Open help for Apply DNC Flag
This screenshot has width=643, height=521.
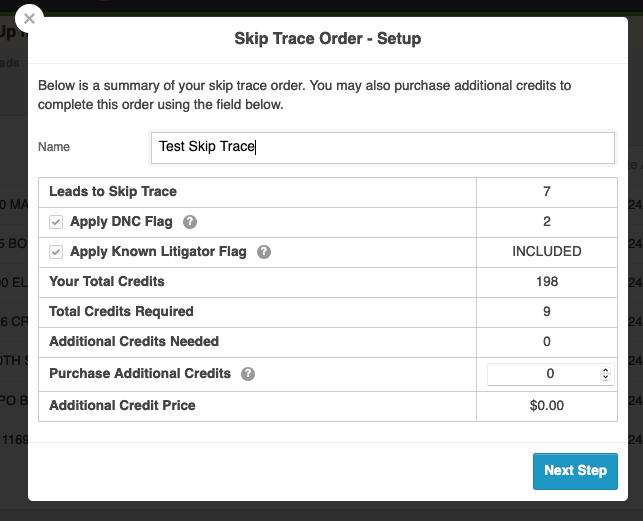pyautogui.click(x=190, y=222)
